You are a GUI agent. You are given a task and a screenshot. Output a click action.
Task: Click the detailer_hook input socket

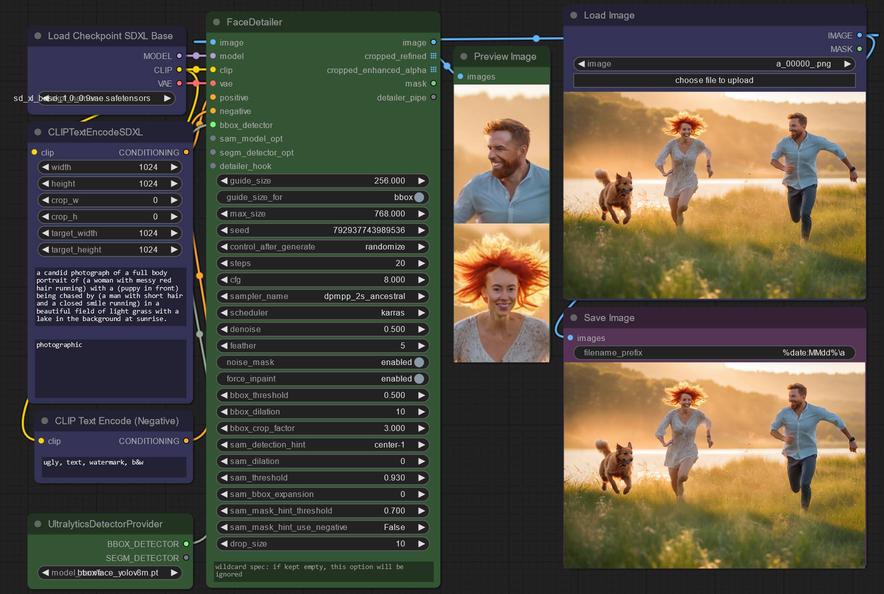[x=213, y=166]
